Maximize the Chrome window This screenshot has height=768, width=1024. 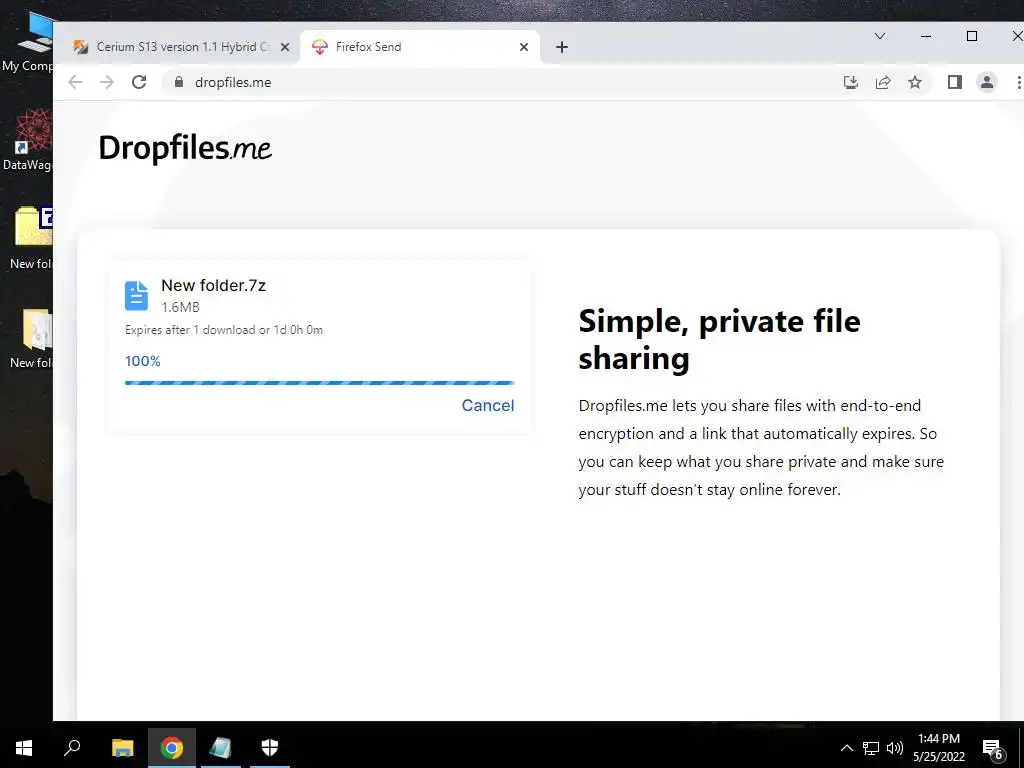(972, 37)
